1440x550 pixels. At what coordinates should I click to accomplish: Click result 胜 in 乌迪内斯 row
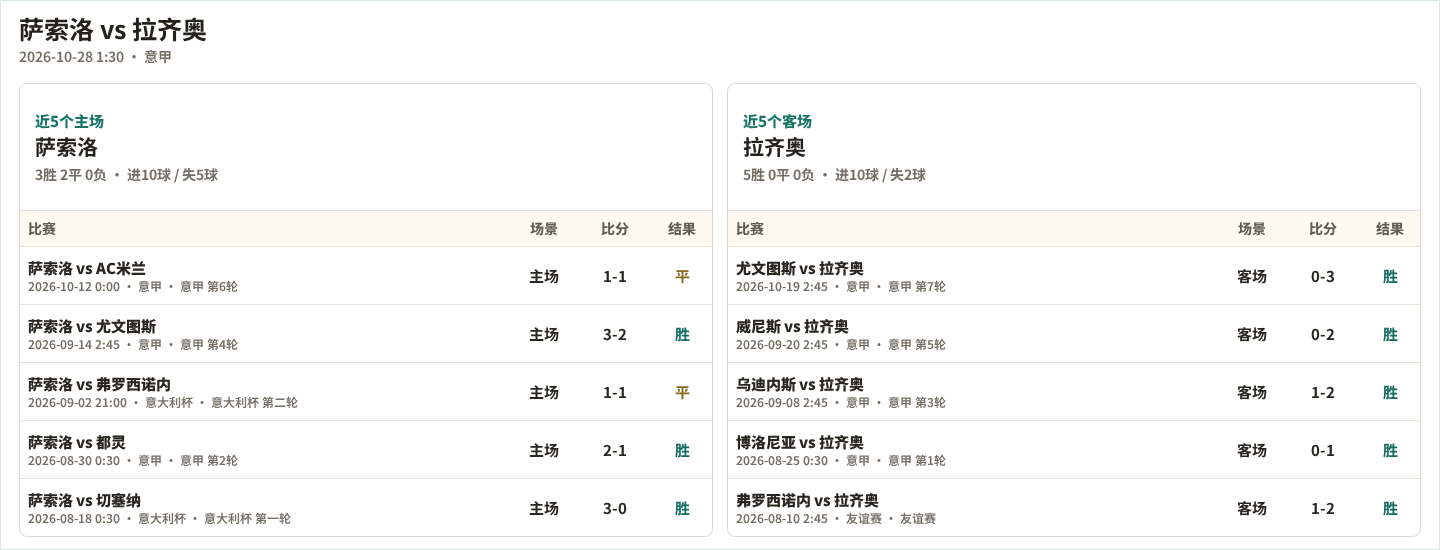[x=1390, y=392]
